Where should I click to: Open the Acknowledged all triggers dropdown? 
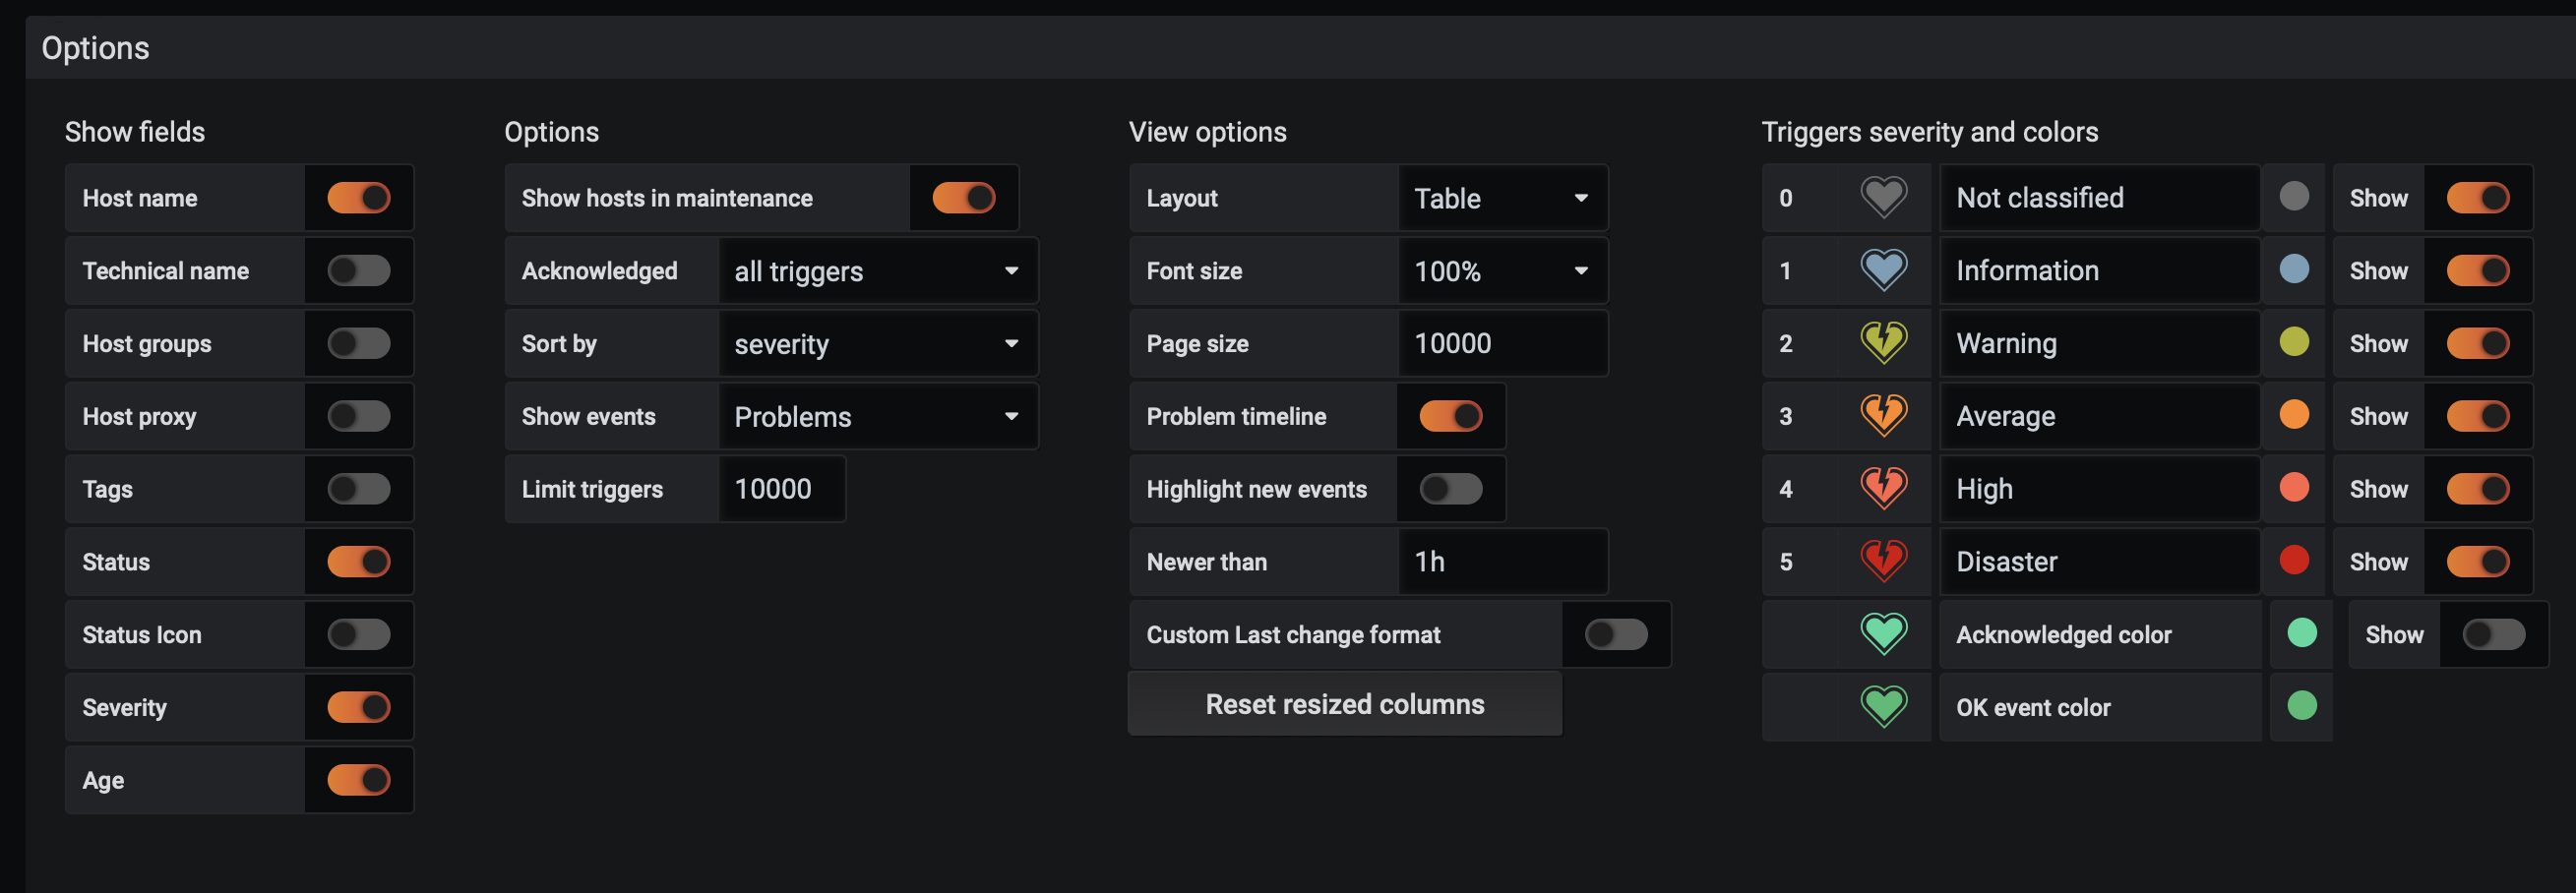point(878,271)
